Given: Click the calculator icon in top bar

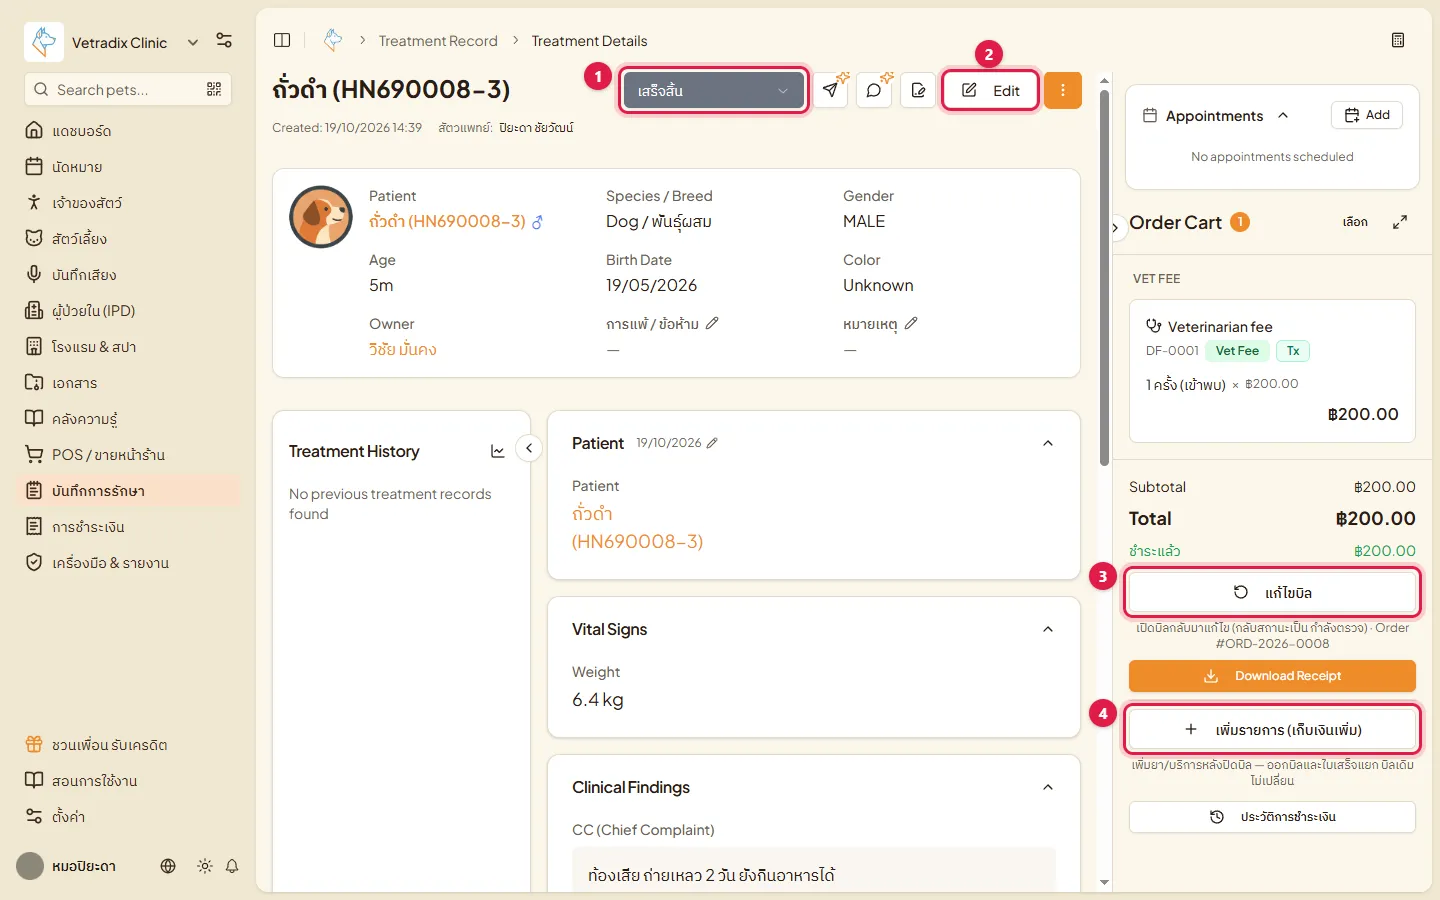Looking at the screenshot, I should [1398, 40].
